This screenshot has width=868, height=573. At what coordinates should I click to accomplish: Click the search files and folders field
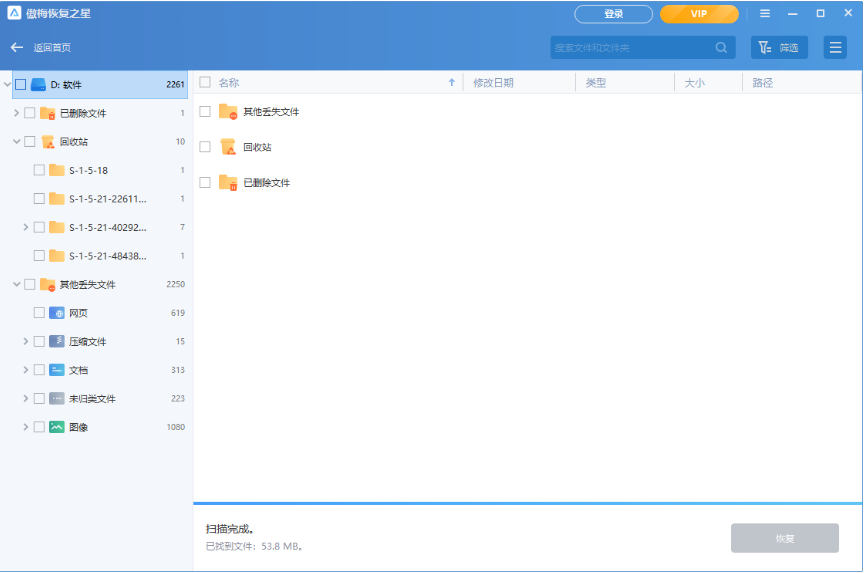[630, 48]
